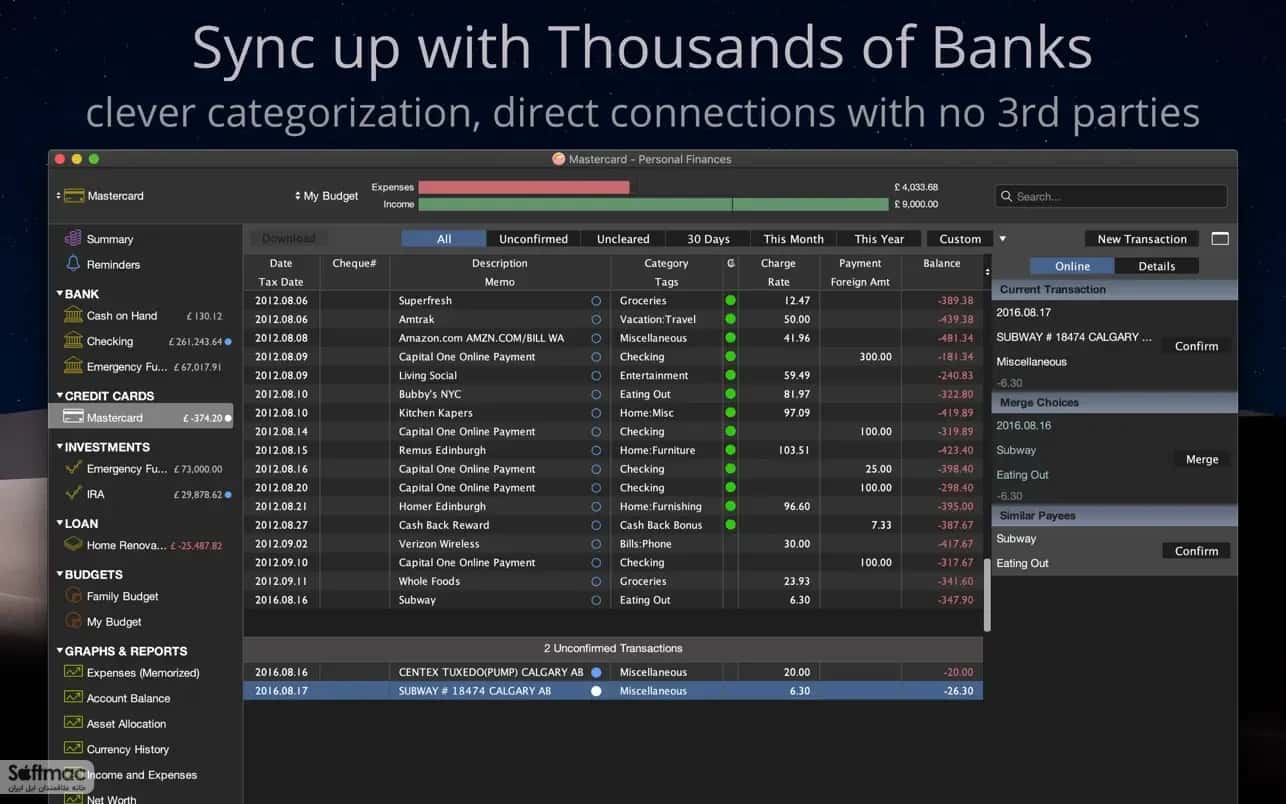The height and width of the screenshot is (804, 1286).
Task: Open the My Budget pie icon
Action: tap(73, 621)
